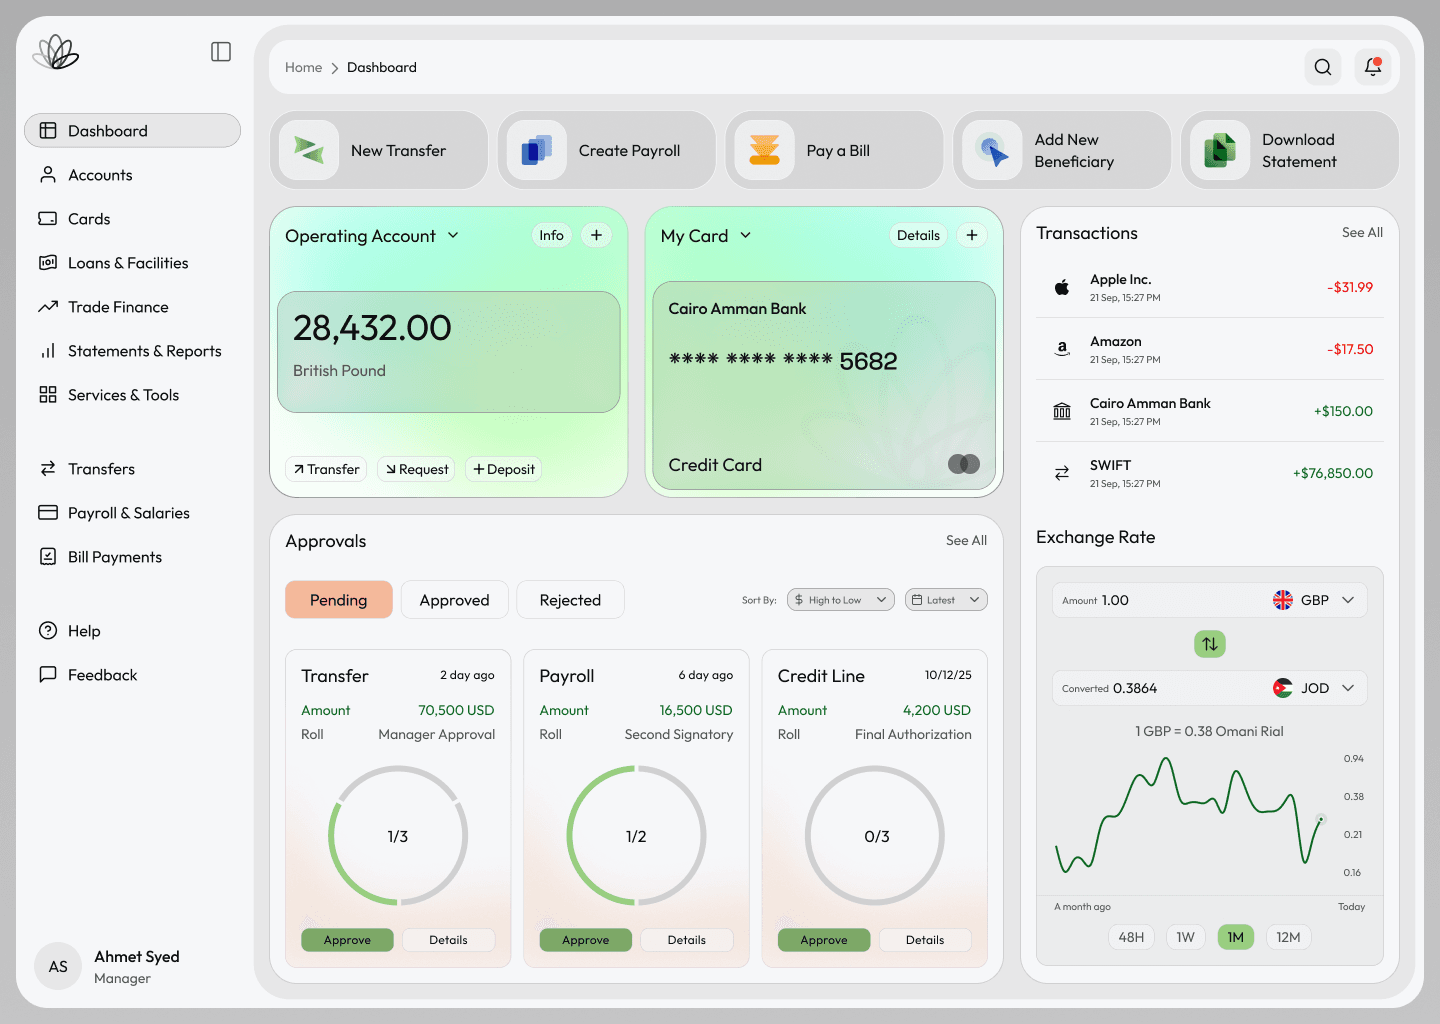Click the Download Statement file icon
The image size is (1440, 1024).
click(x=1219, y=150)
